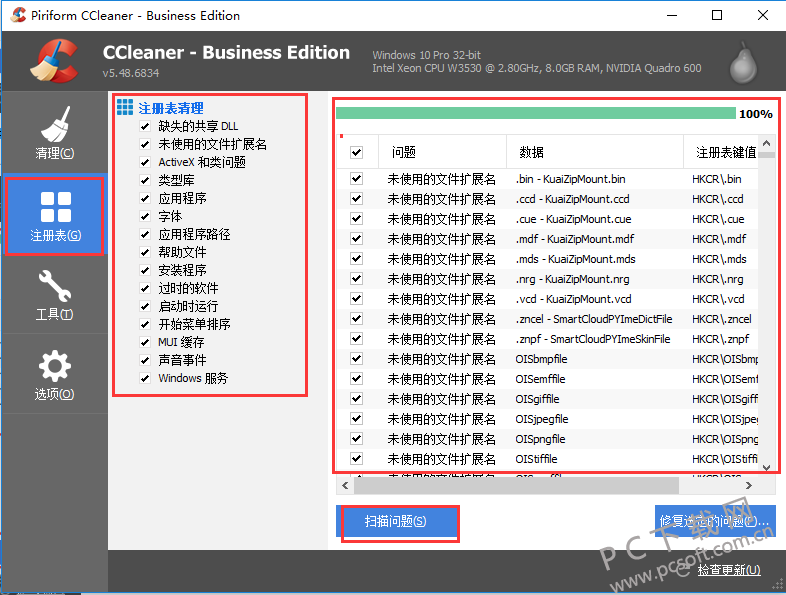Uncheck the .nrg KuaiZipMount.nrg row
The image size is (786, 595).
[x=356, y=279]
